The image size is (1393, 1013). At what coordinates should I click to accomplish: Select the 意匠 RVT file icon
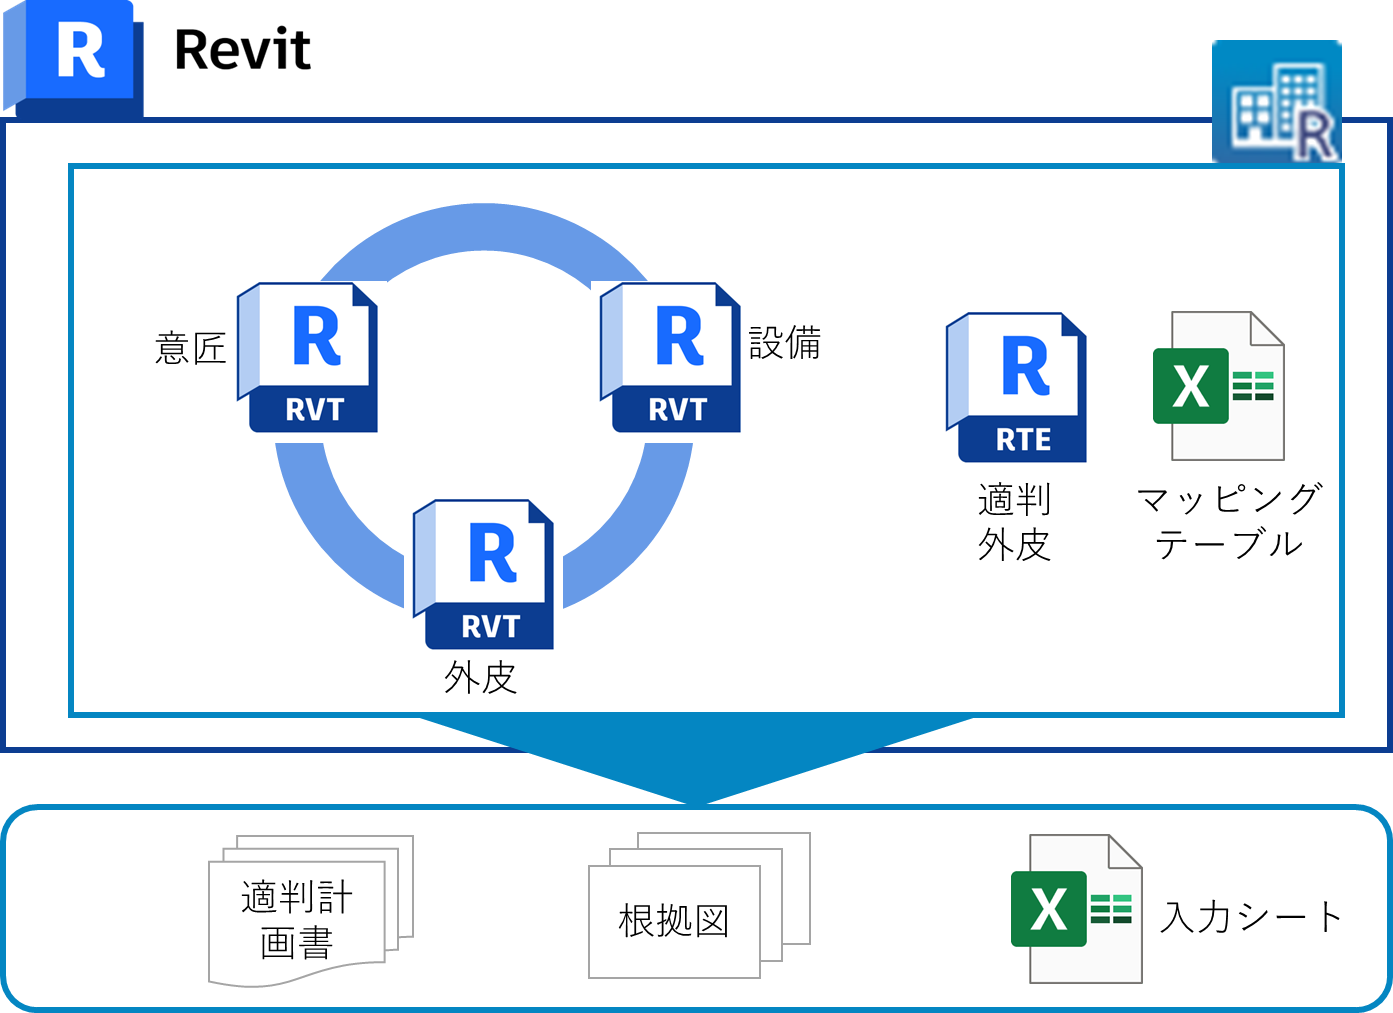pos(307,357)
